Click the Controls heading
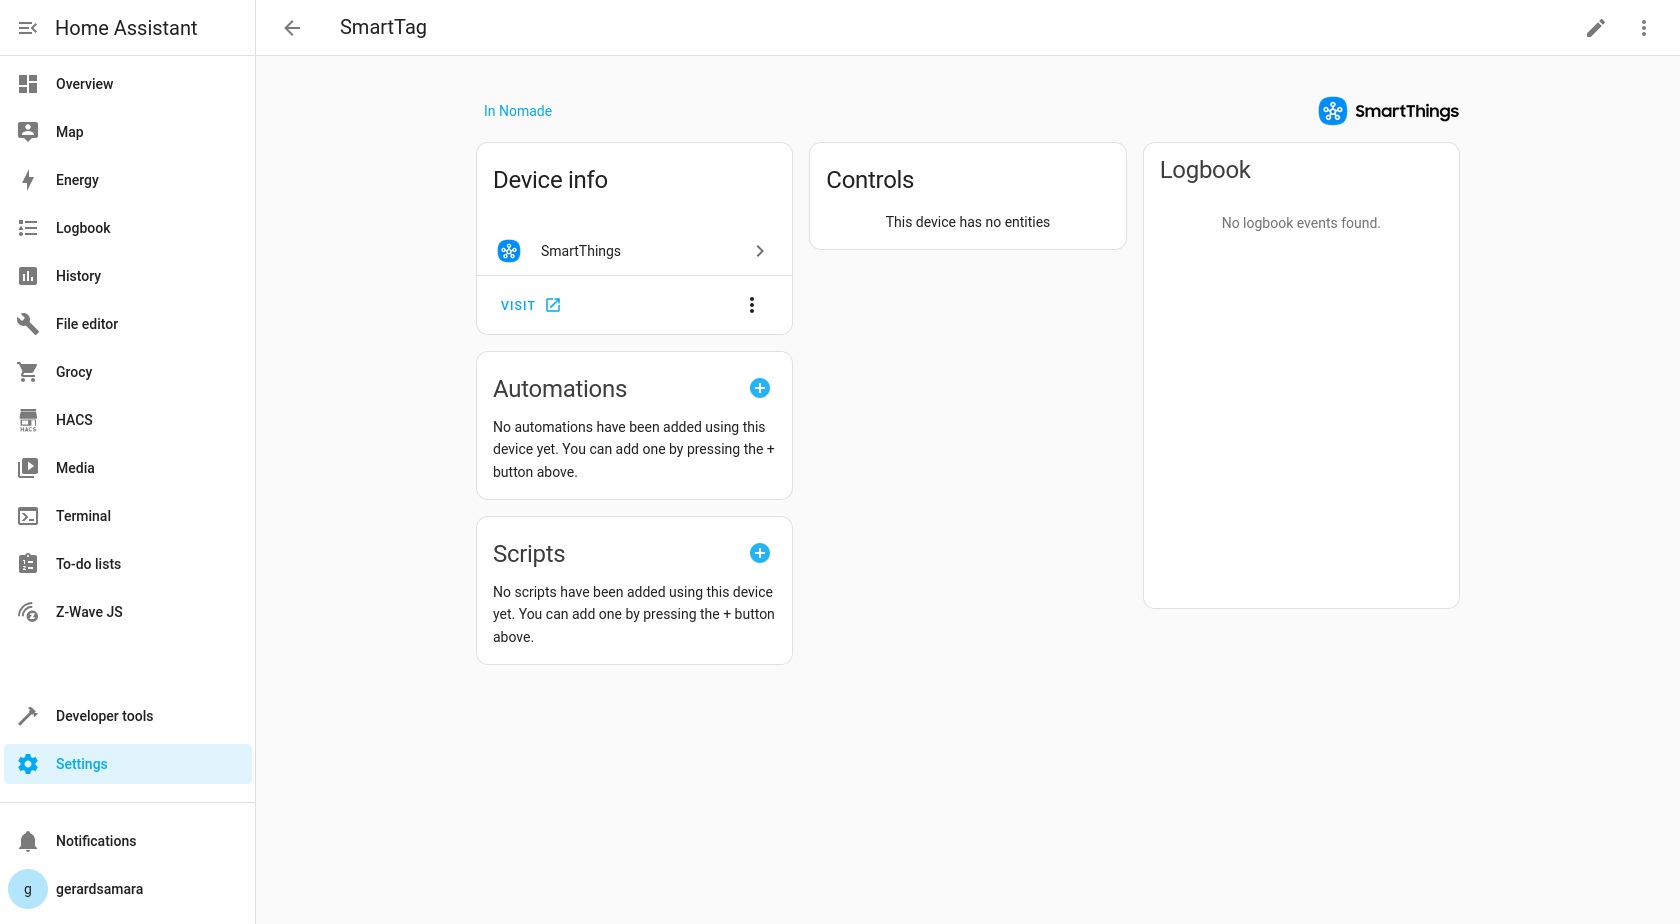 [870, 180]
